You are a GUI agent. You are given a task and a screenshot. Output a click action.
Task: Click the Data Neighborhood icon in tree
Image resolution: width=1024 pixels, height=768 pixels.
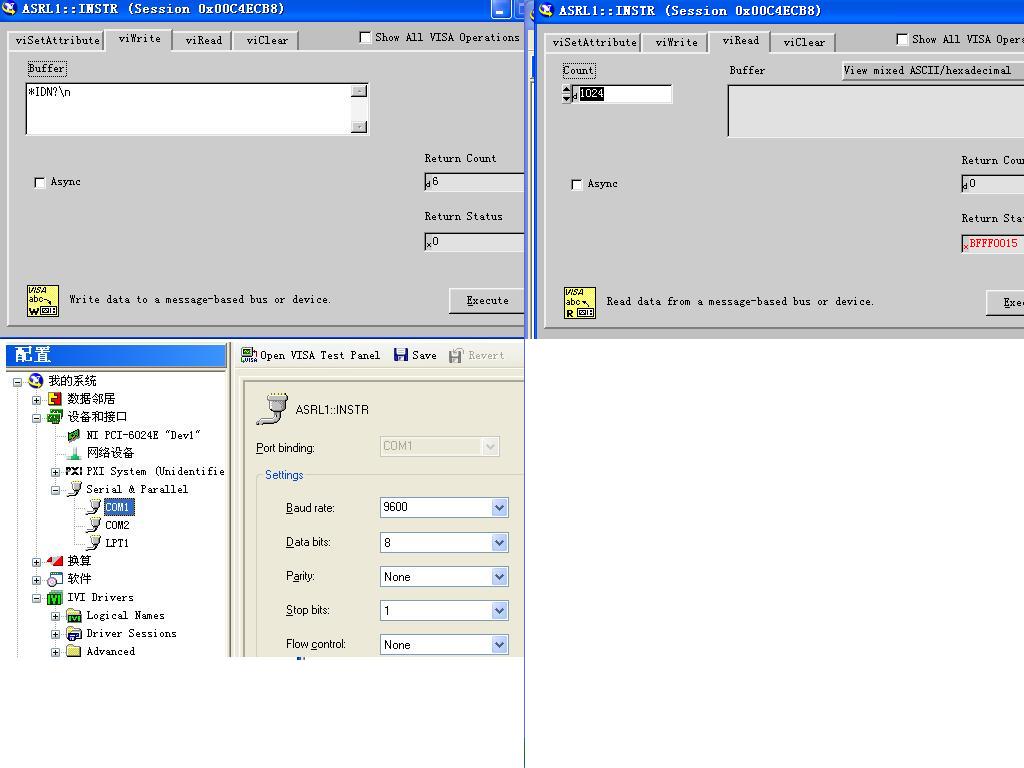coord(55,398)
